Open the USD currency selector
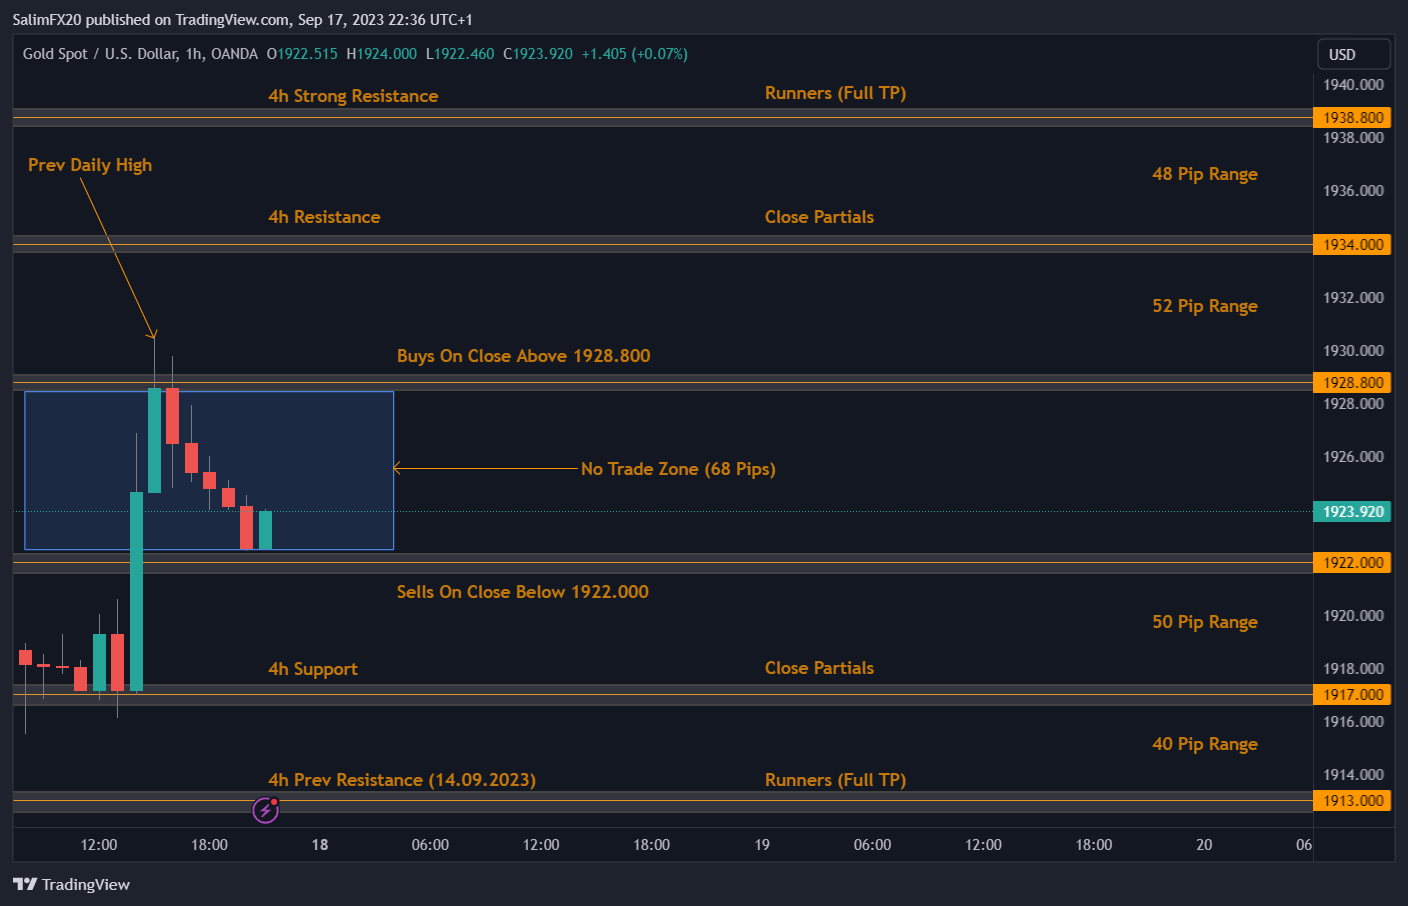 [x=1353, y=54]
